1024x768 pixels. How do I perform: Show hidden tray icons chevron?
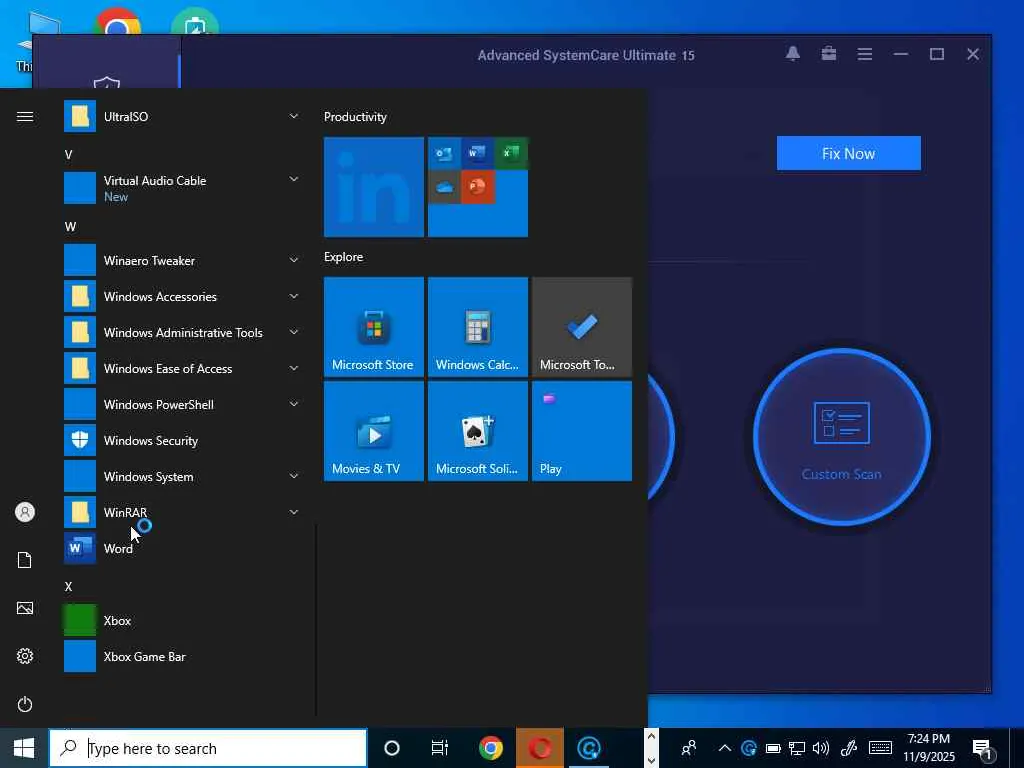[725, 748]
